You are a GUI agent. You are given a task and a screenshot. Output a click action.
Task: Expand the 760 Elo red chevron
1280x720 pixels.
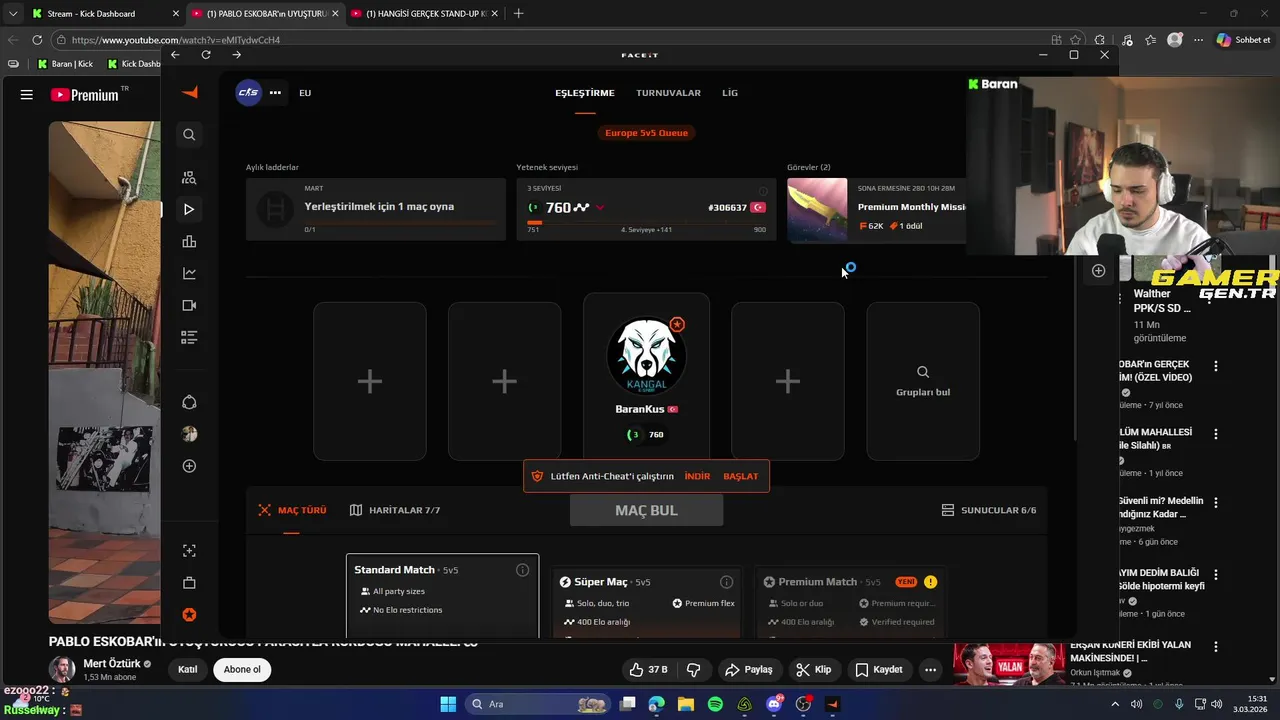[599, 208]
